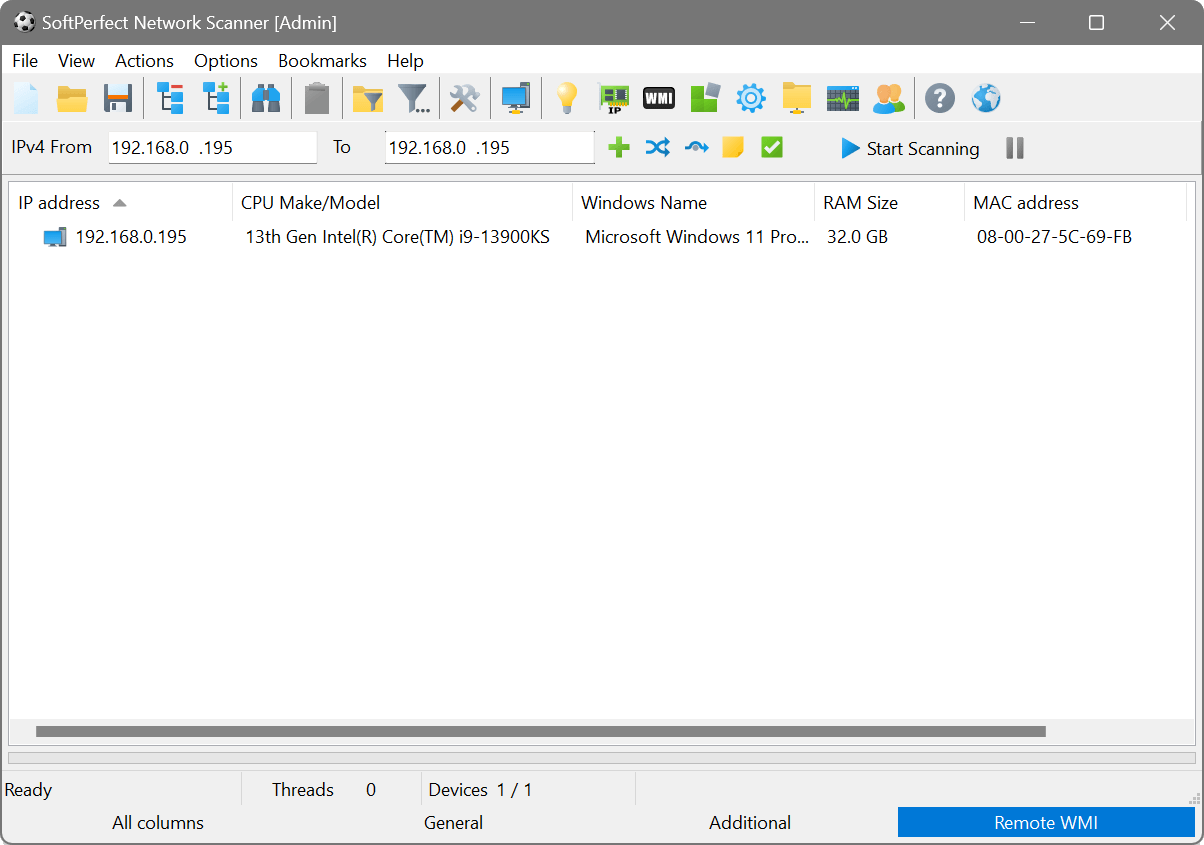
Task: Click the users accounts icon
Action: pos(889,98)
